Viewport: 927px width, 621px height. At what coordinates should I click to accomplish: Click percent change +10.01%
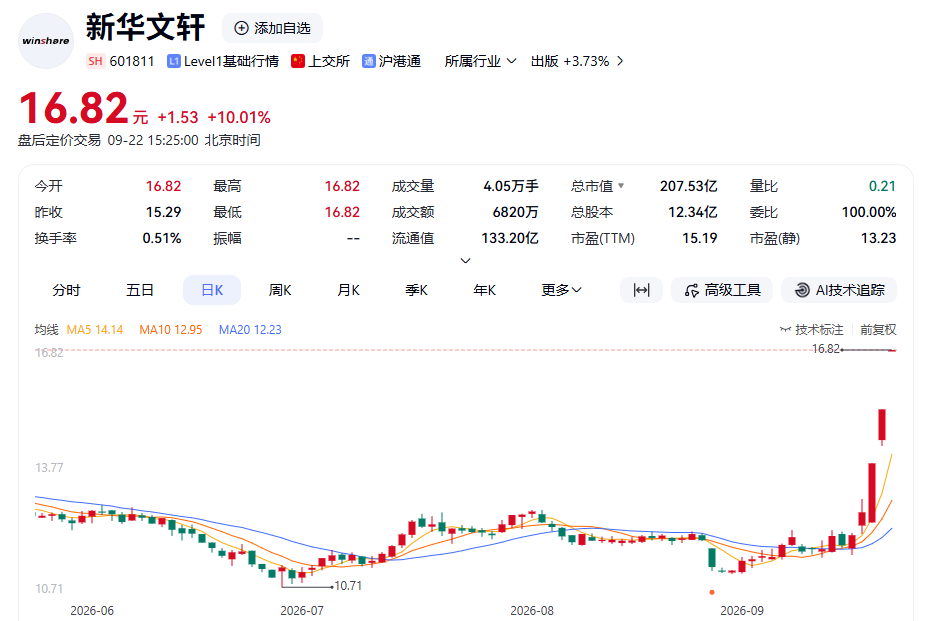(239, 117)
